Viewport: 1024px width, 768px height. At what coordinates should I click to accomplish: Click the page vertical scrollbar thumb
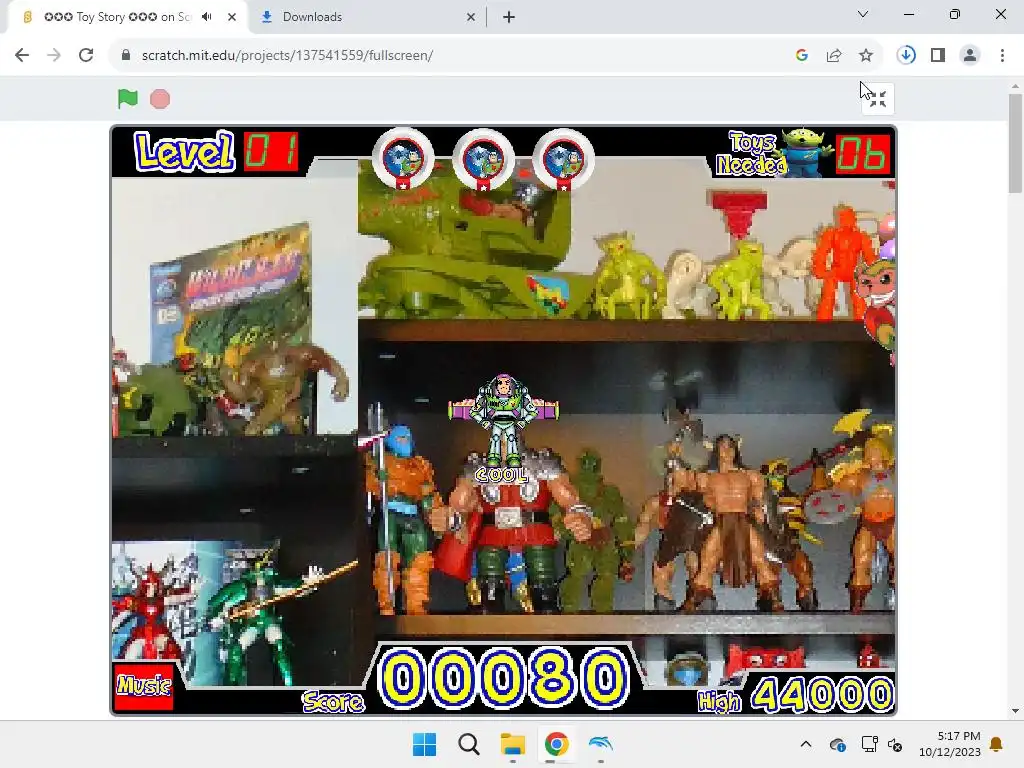tap(1015, 143)
